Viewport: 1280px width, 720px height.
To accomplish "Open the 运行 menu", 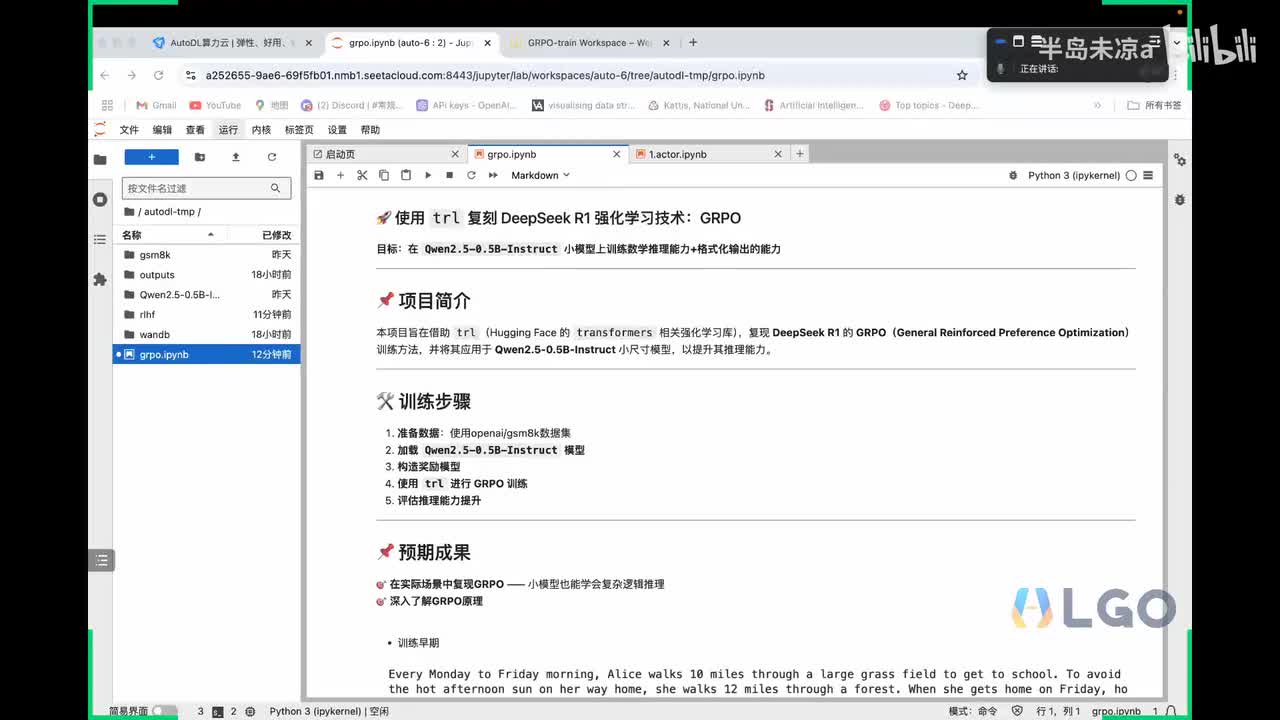I will coord(228,130).
